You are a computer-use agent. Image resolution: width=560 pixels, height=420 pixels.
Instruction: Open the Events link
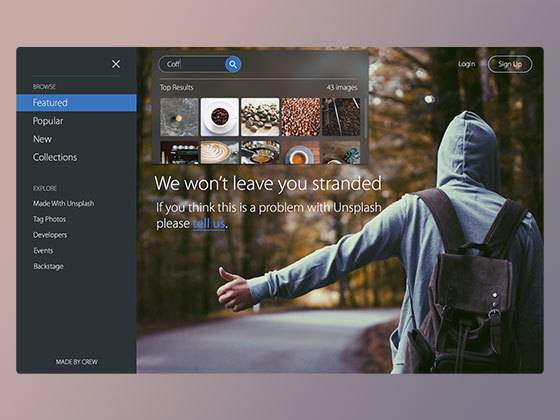click(43, 251)
